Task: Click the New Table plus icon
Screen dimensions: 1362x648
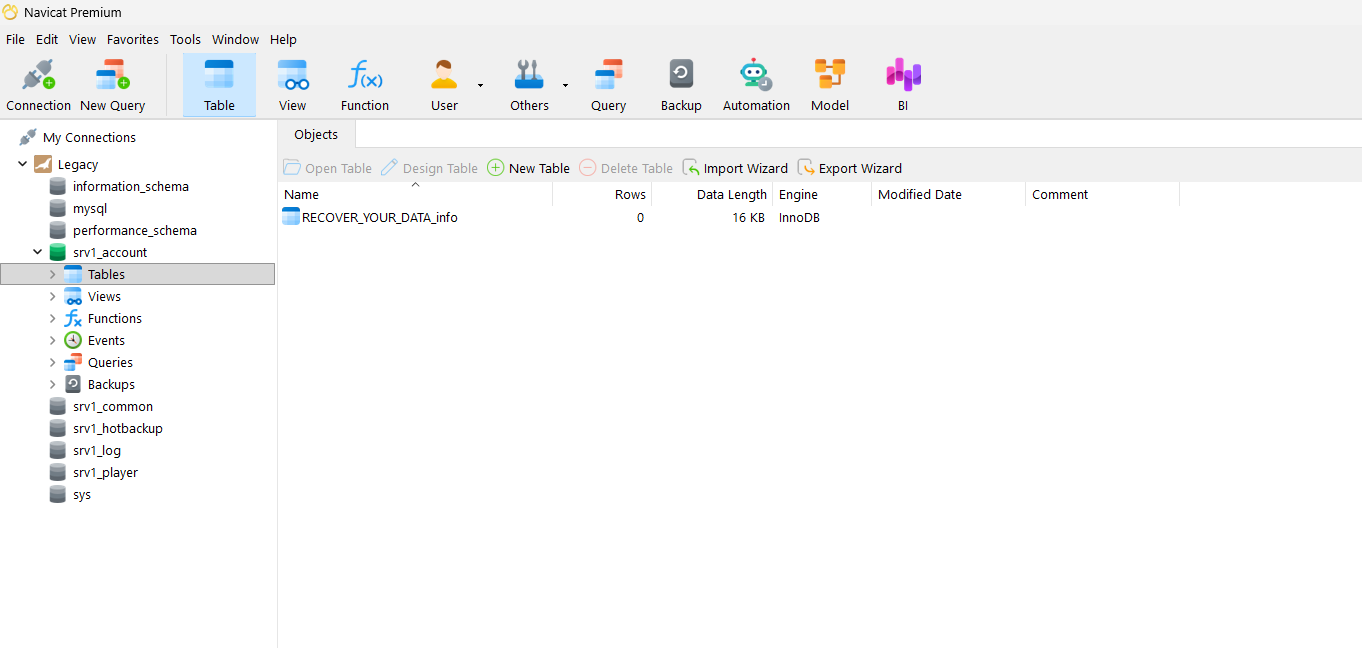Action: (x=496, y=168)
